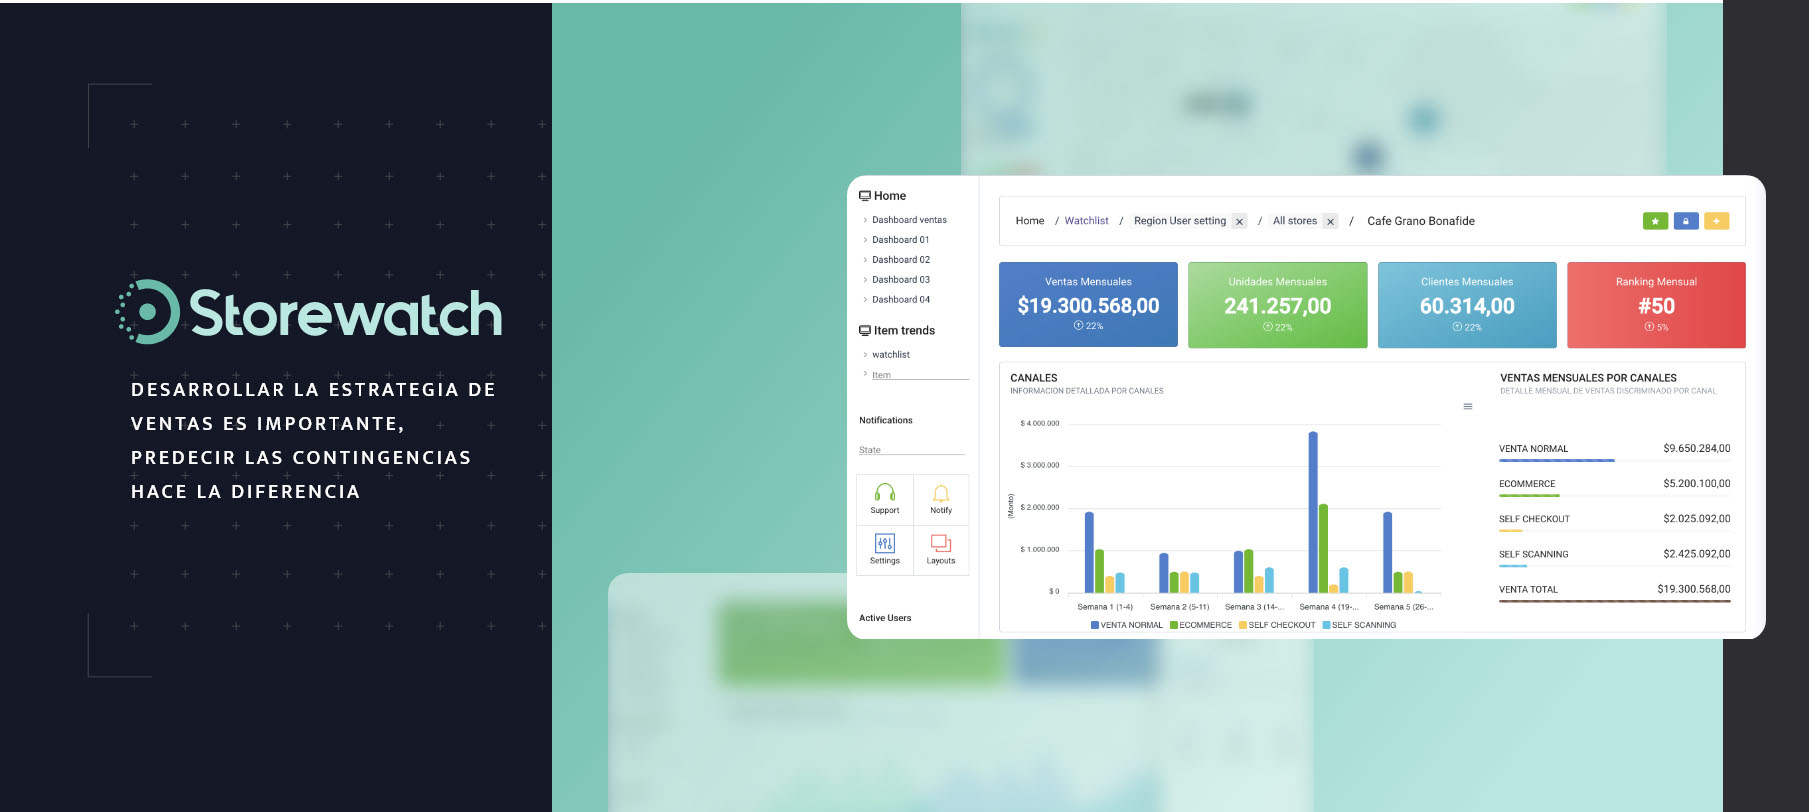Open the Notify bell icon

pos(941,493)
